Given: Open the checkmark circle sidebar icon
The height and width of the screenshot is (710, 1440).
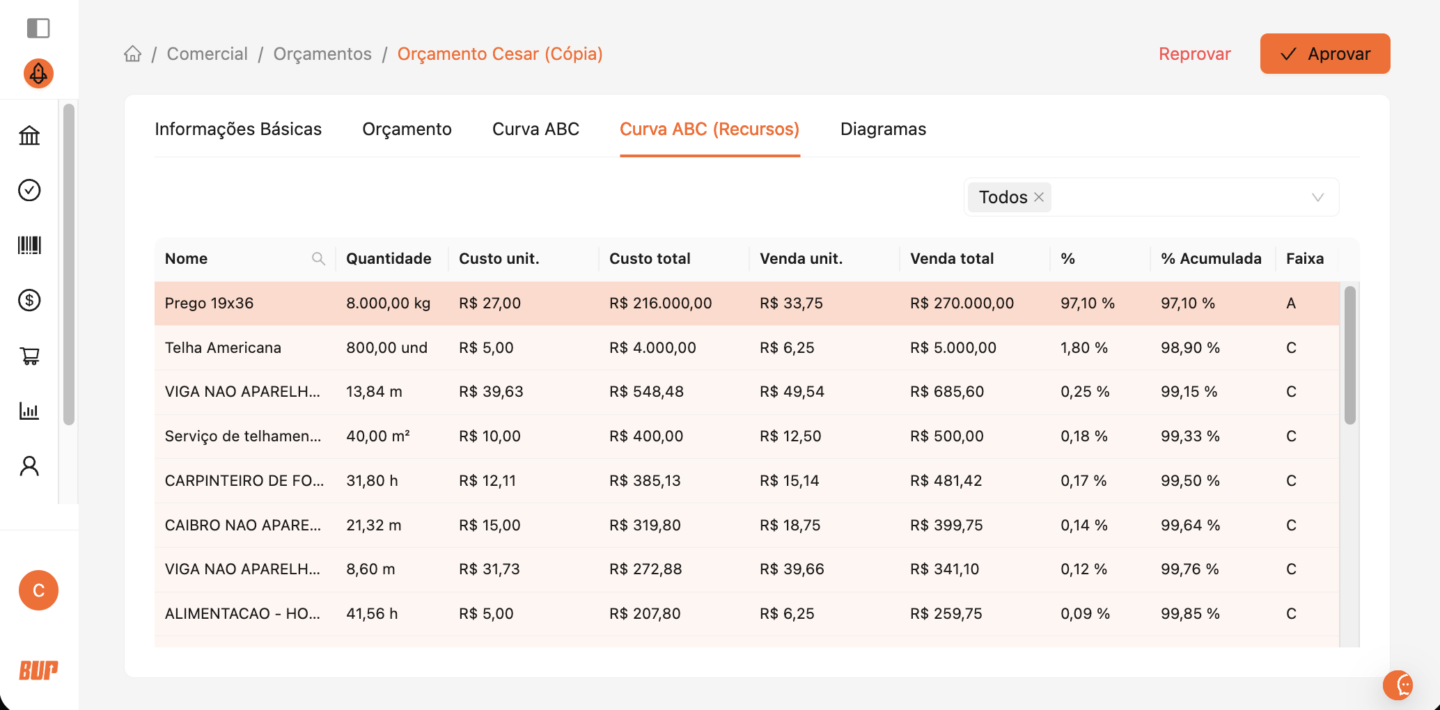Looking at the screenshot, I should [30, 190].
